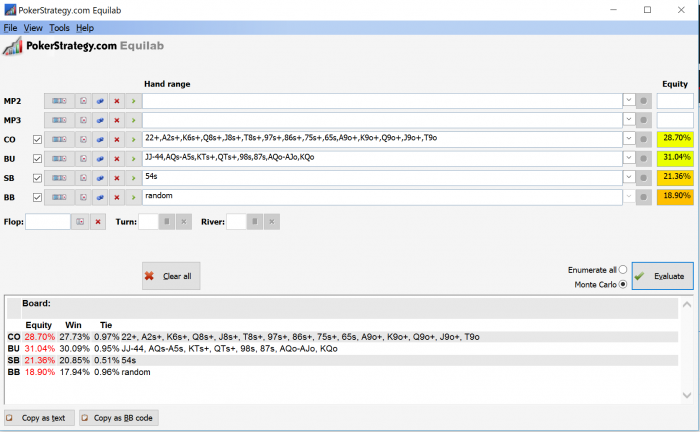
Task: Clear MP3 row with red X
Action: (x=117, y=120)
